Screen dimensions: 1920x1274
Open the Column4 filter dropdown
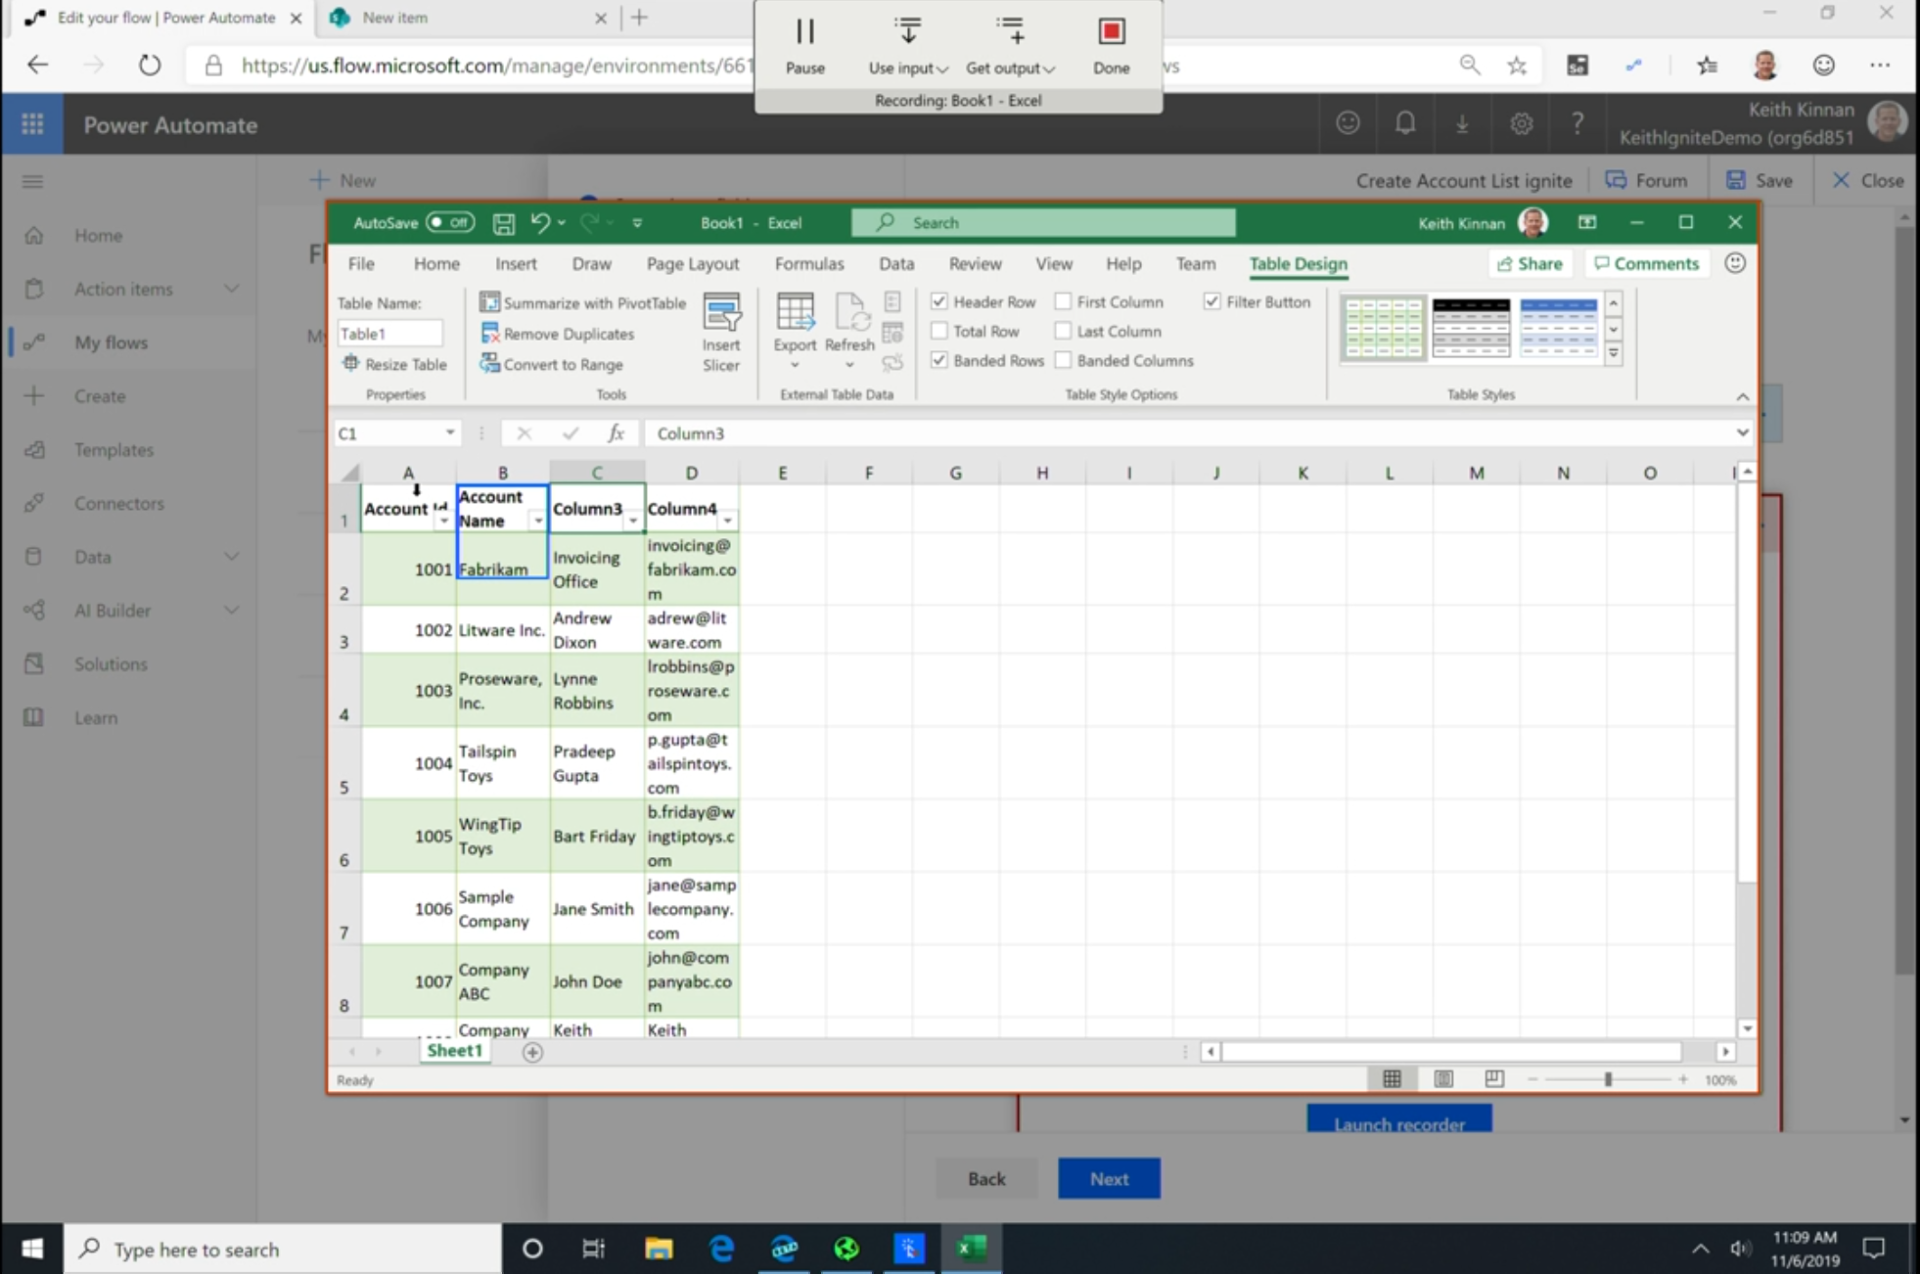tap(728, 521)
